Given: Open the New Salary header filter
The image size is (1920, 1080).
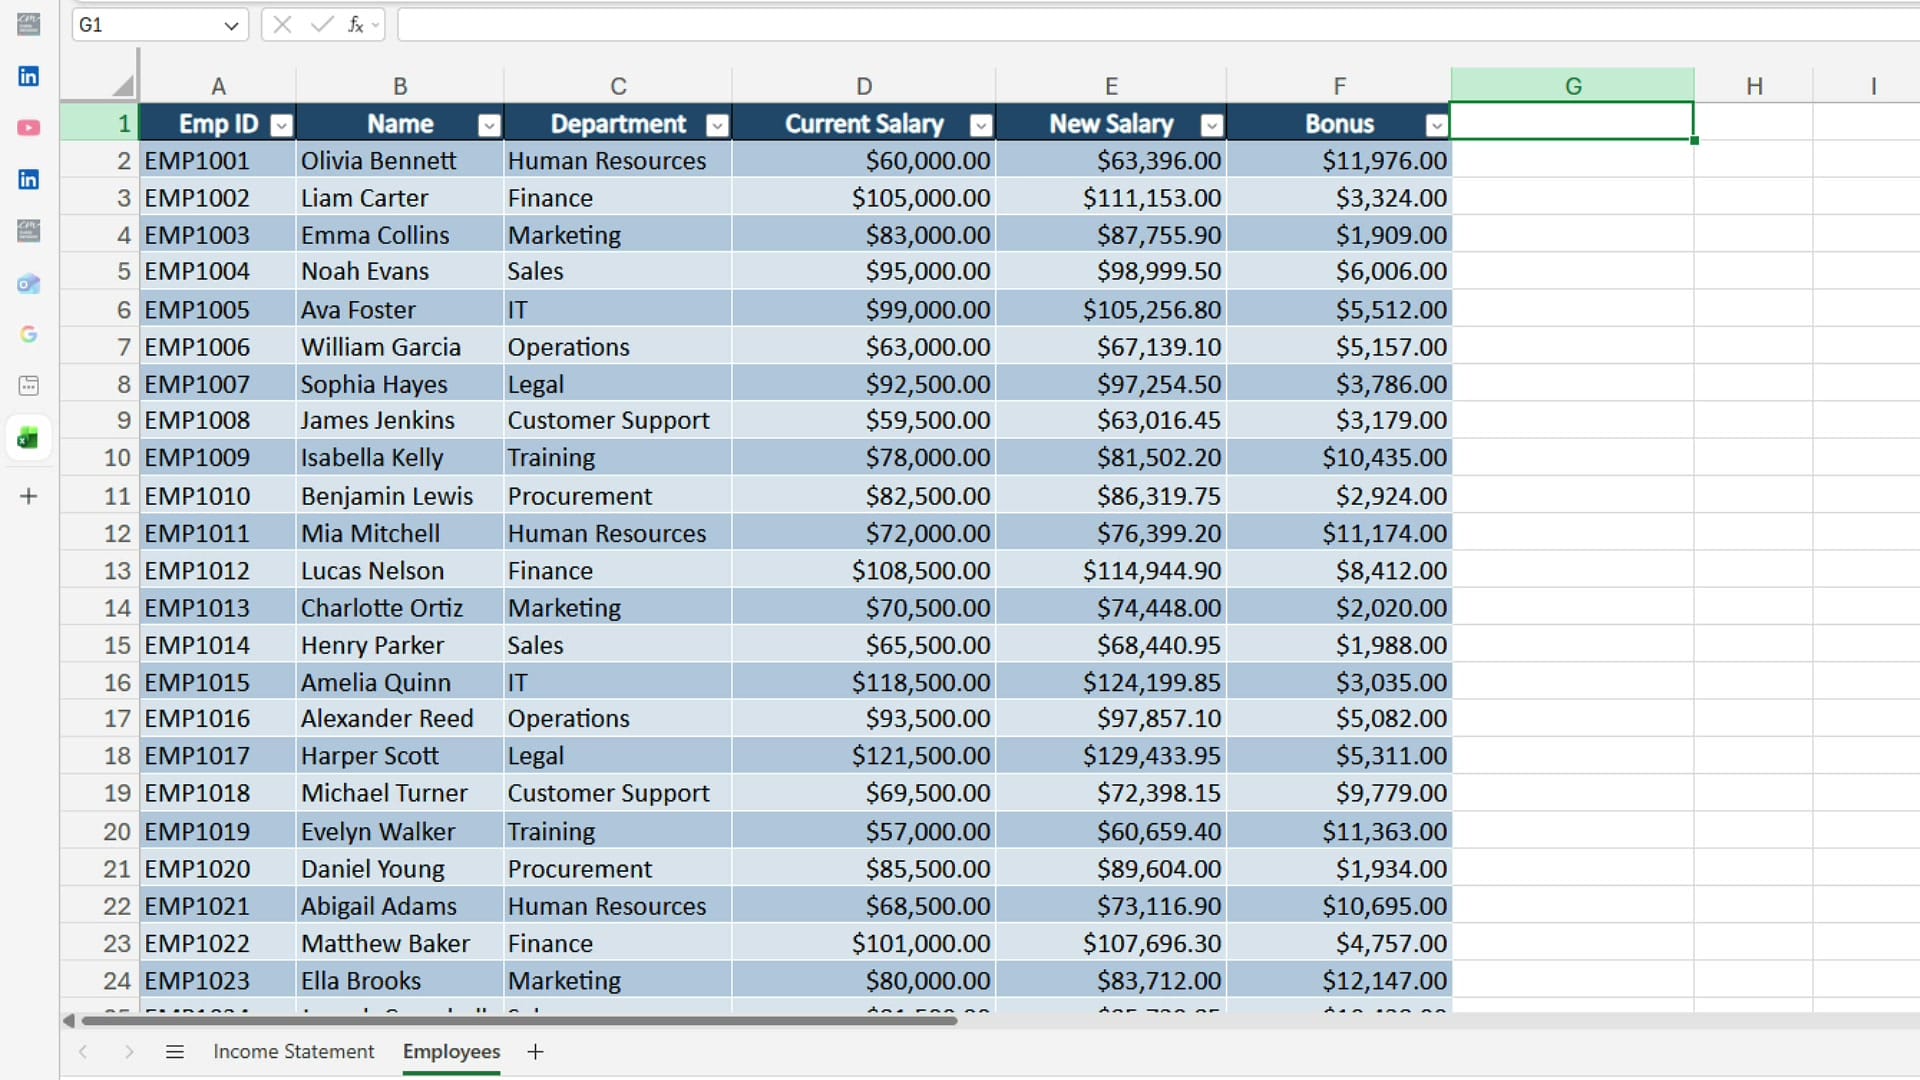Looking at the screenshot, I should click(x=1211, y=124).
